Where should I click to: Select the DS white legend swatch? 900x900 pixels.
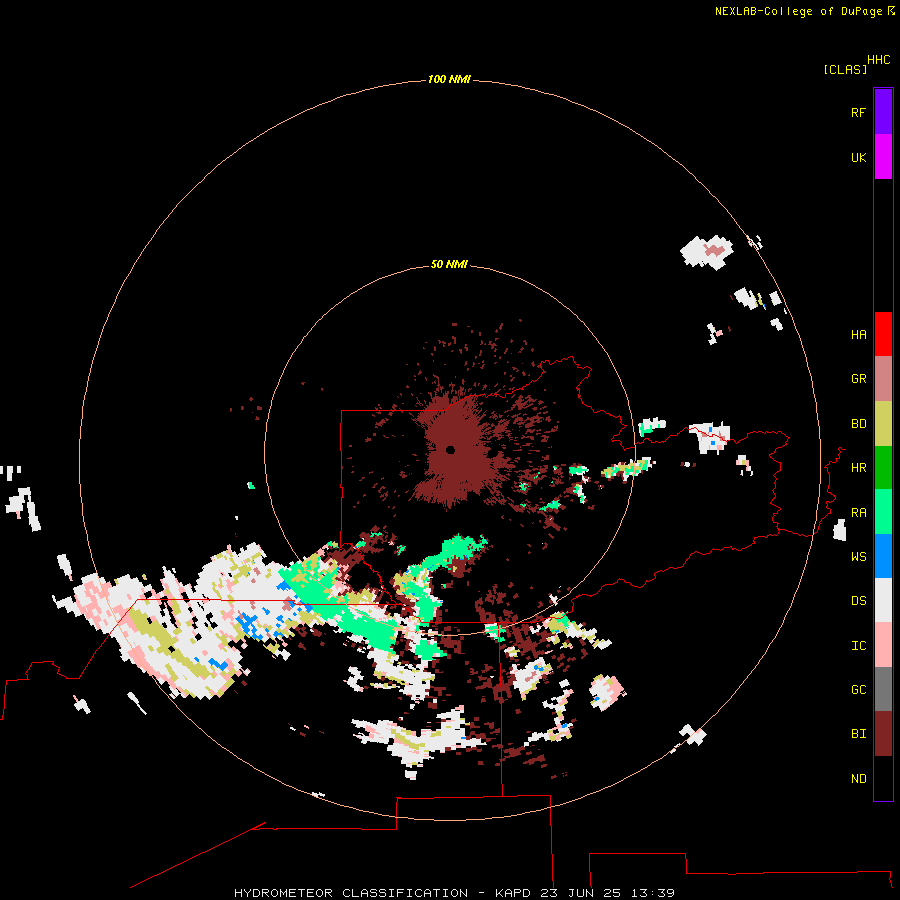pyautogui.click(x=883, y=600)
